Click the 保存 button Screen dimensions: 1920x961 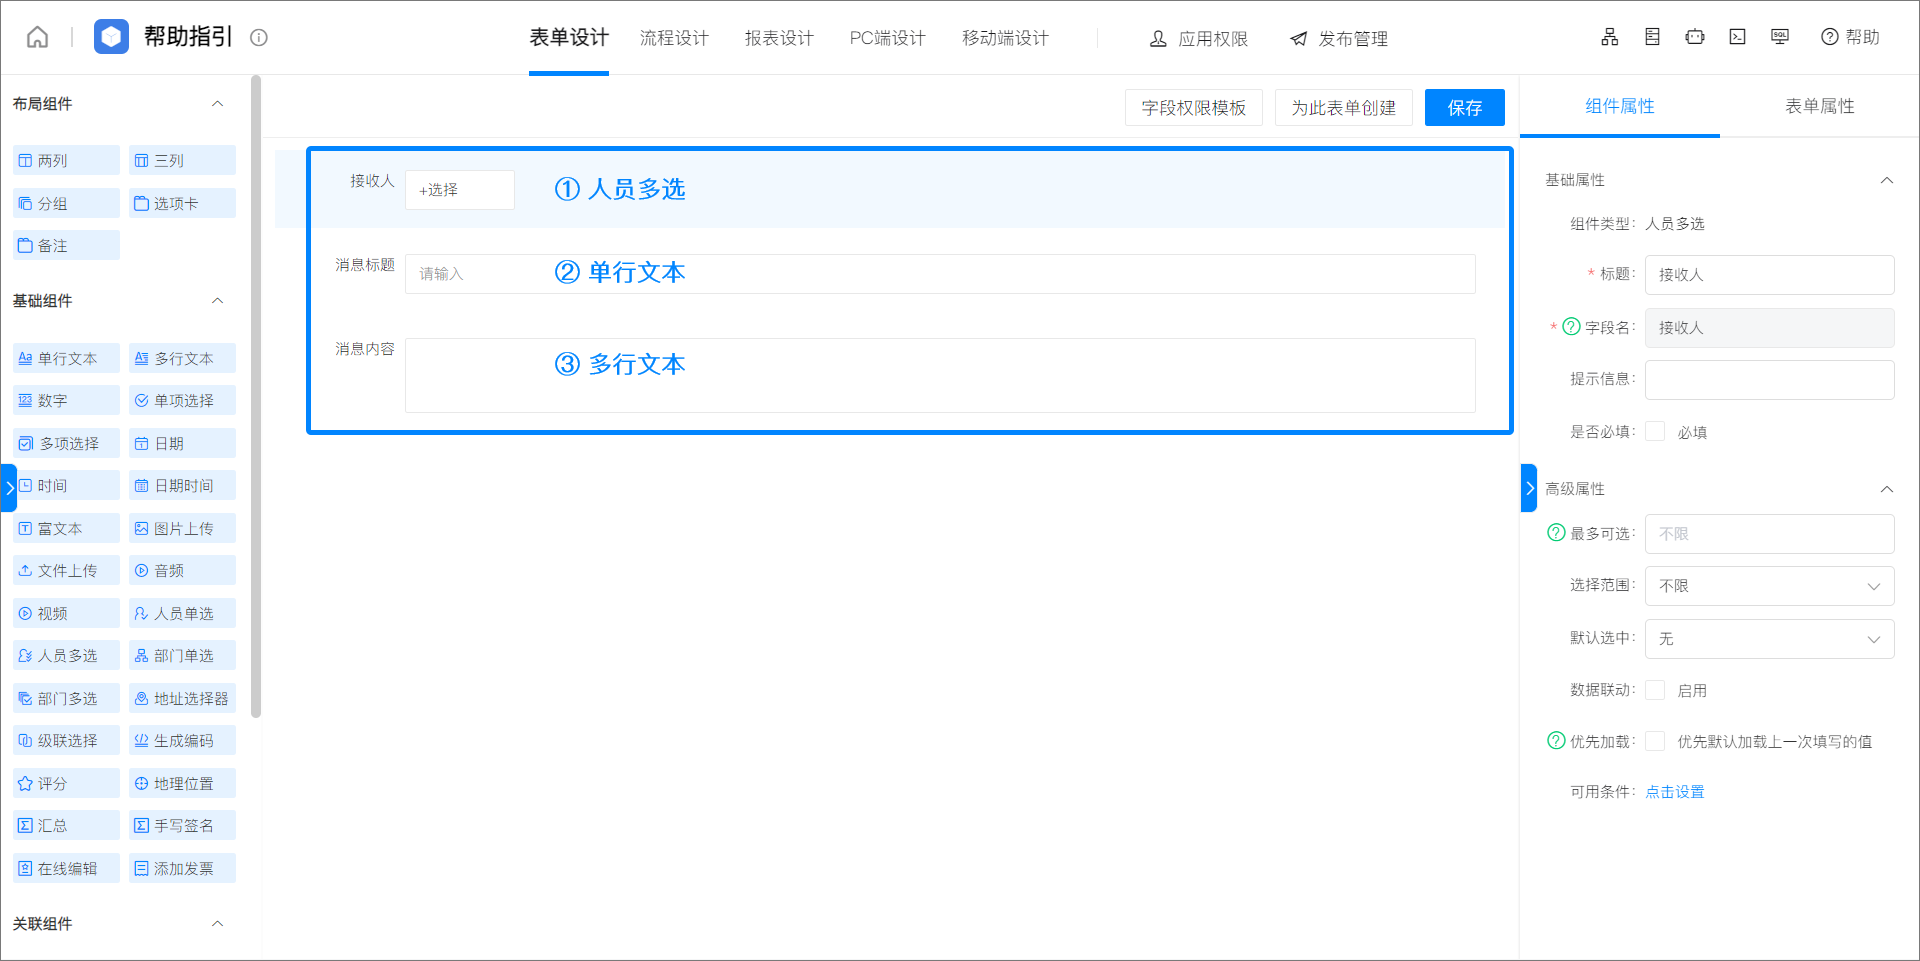[1464, 107]
